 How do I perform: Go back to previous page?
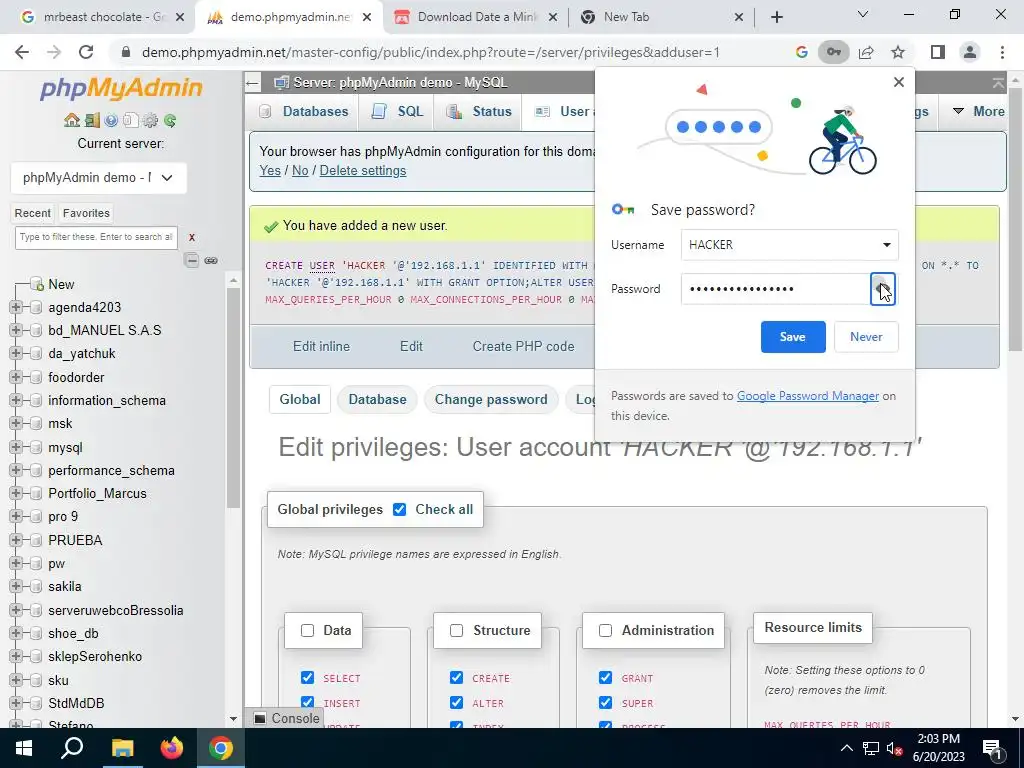pyautogui.click(x=22, y=52)
